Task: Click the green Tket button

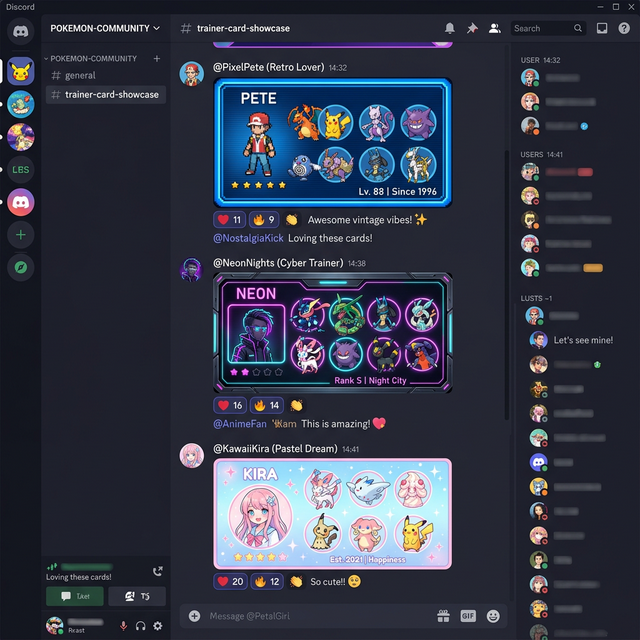Action: point(75,596)
